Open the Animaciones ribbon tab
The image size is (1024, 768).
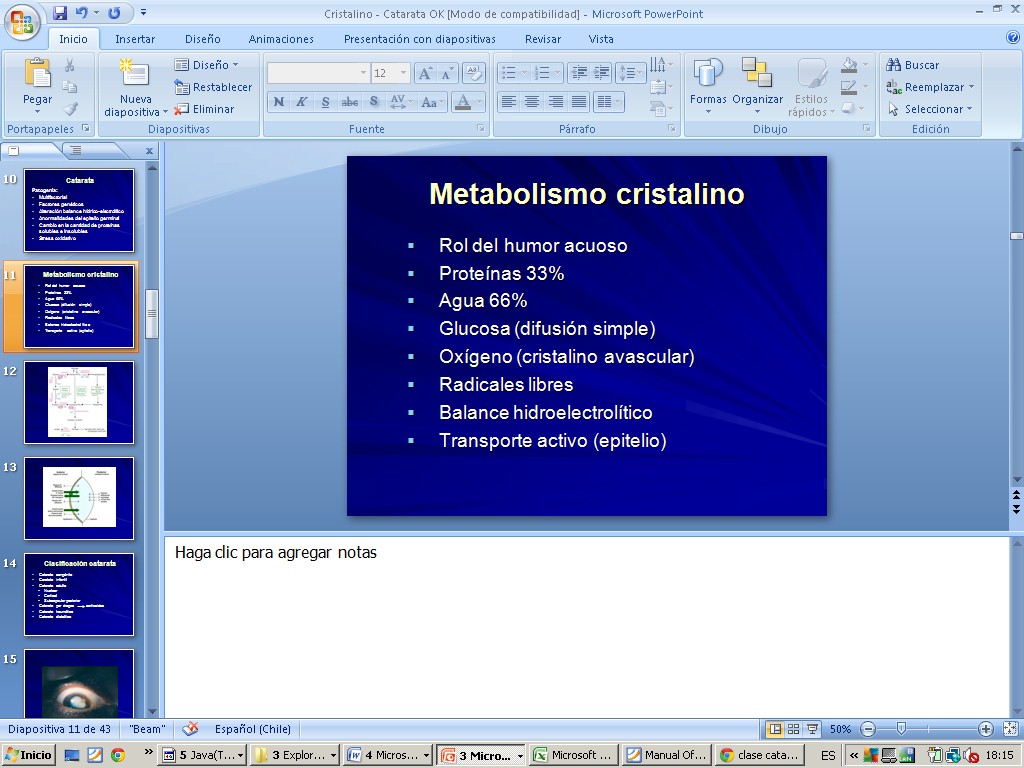[x=281, y=39]
